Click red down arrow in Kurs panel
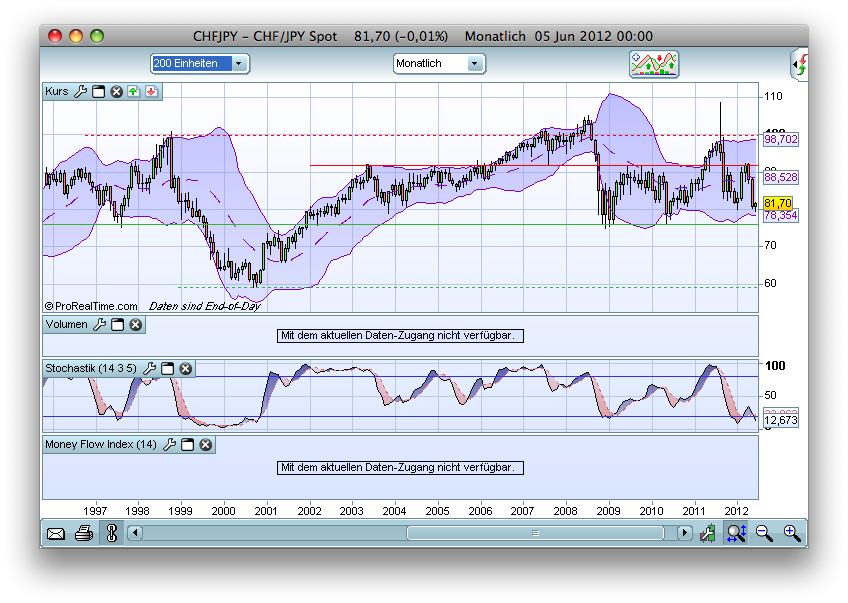The width and height of the screenshot is (848, 603). pos(151,91)
